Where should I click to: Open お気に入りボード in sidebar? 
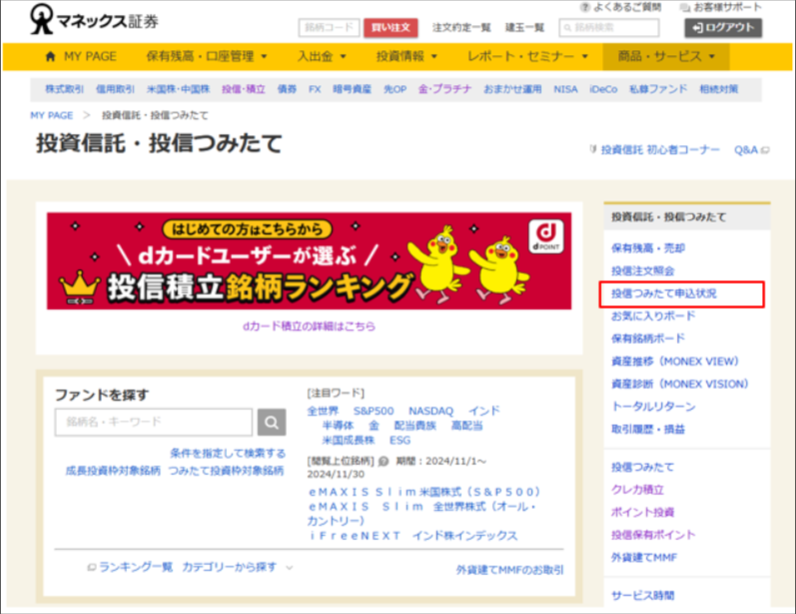coord(653,316)
